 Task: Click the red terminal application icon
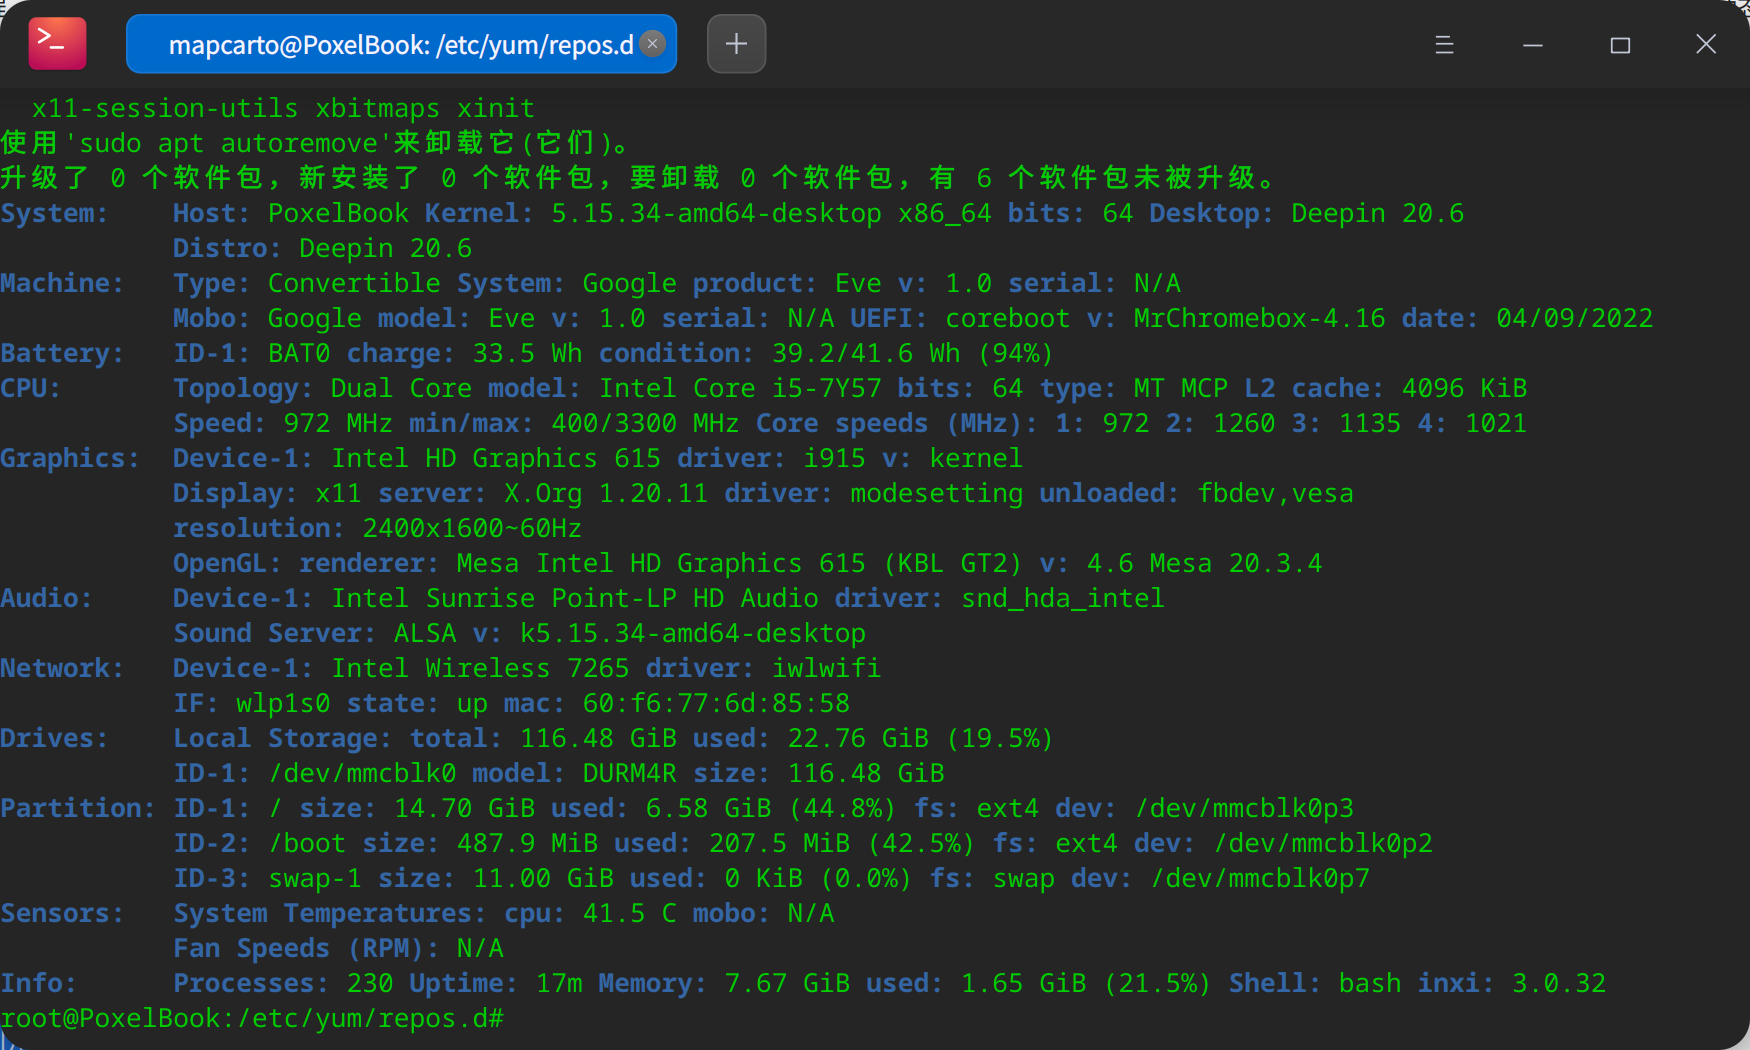(56, 43)
